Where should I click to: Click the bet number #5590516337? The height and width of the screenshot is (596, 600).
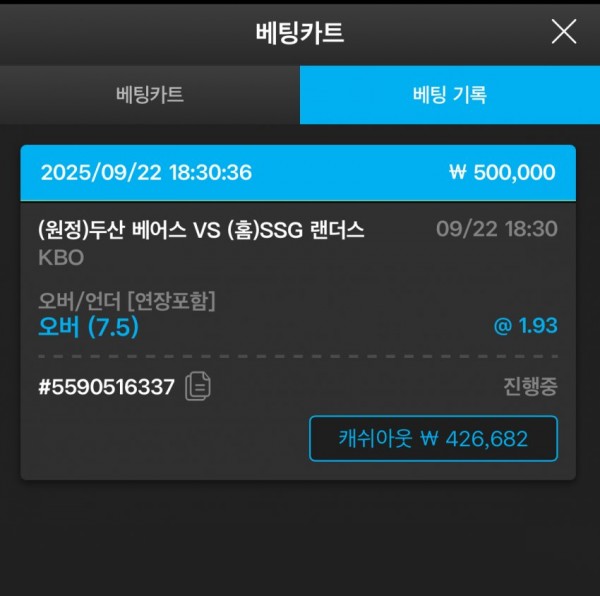[107, 386]
